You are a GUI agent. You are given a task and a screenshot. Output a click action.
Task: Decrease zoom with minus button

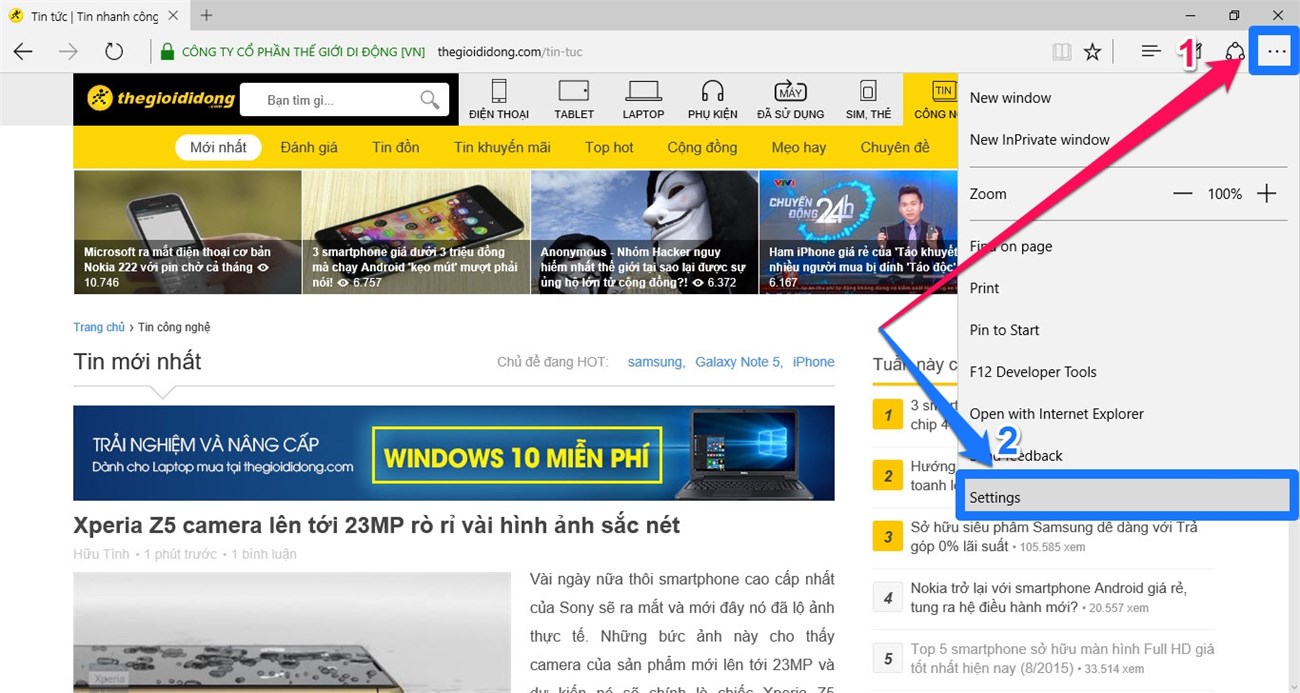coord(1183,194)
